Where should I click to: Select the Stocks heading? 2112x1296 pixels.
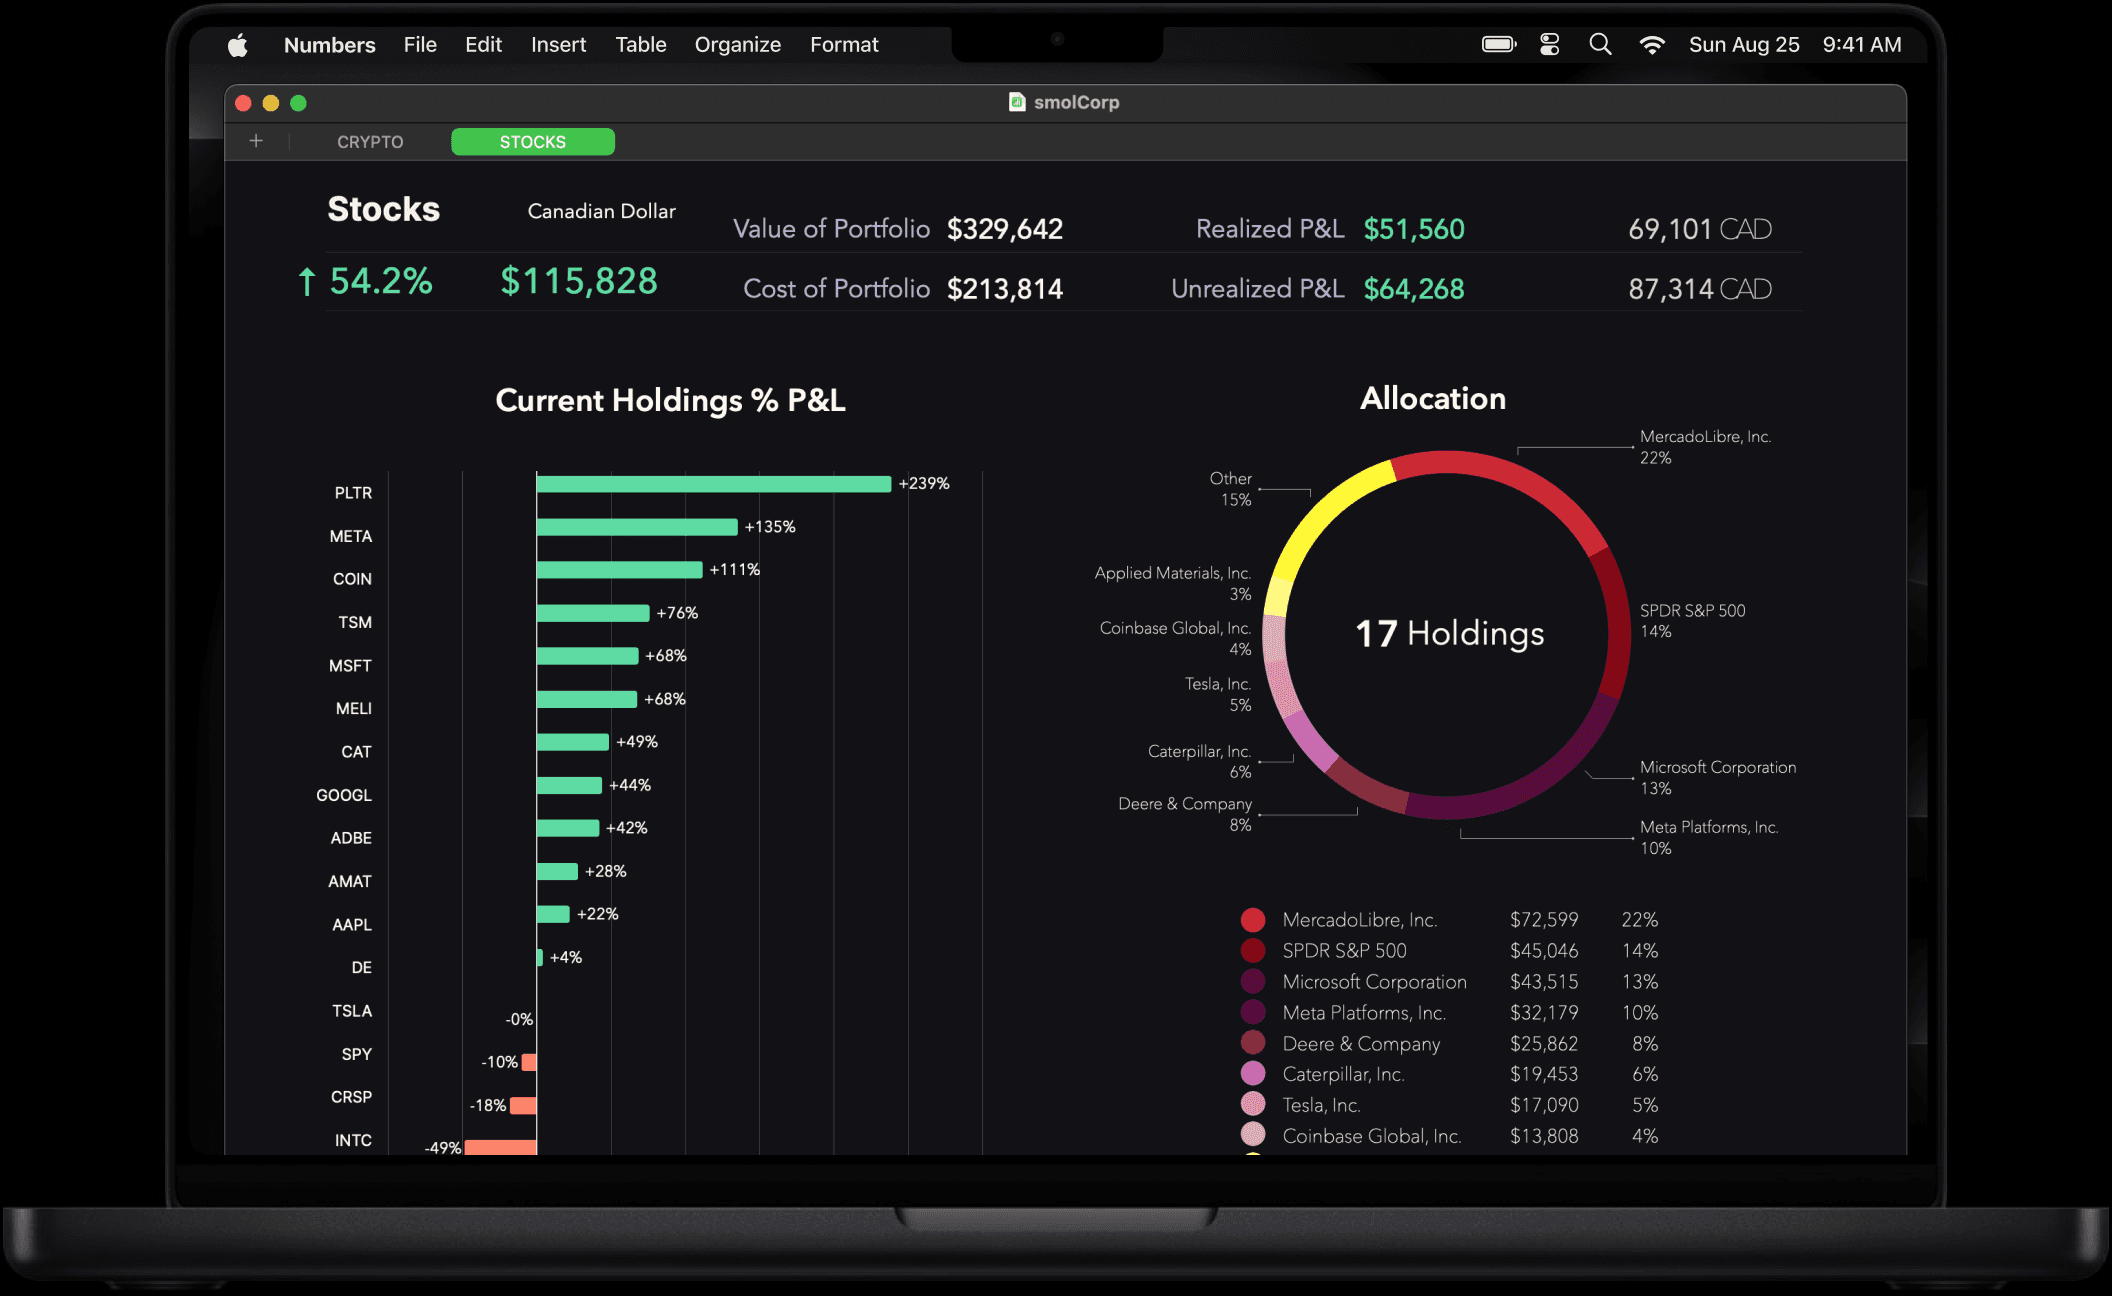tap(384, 209)
